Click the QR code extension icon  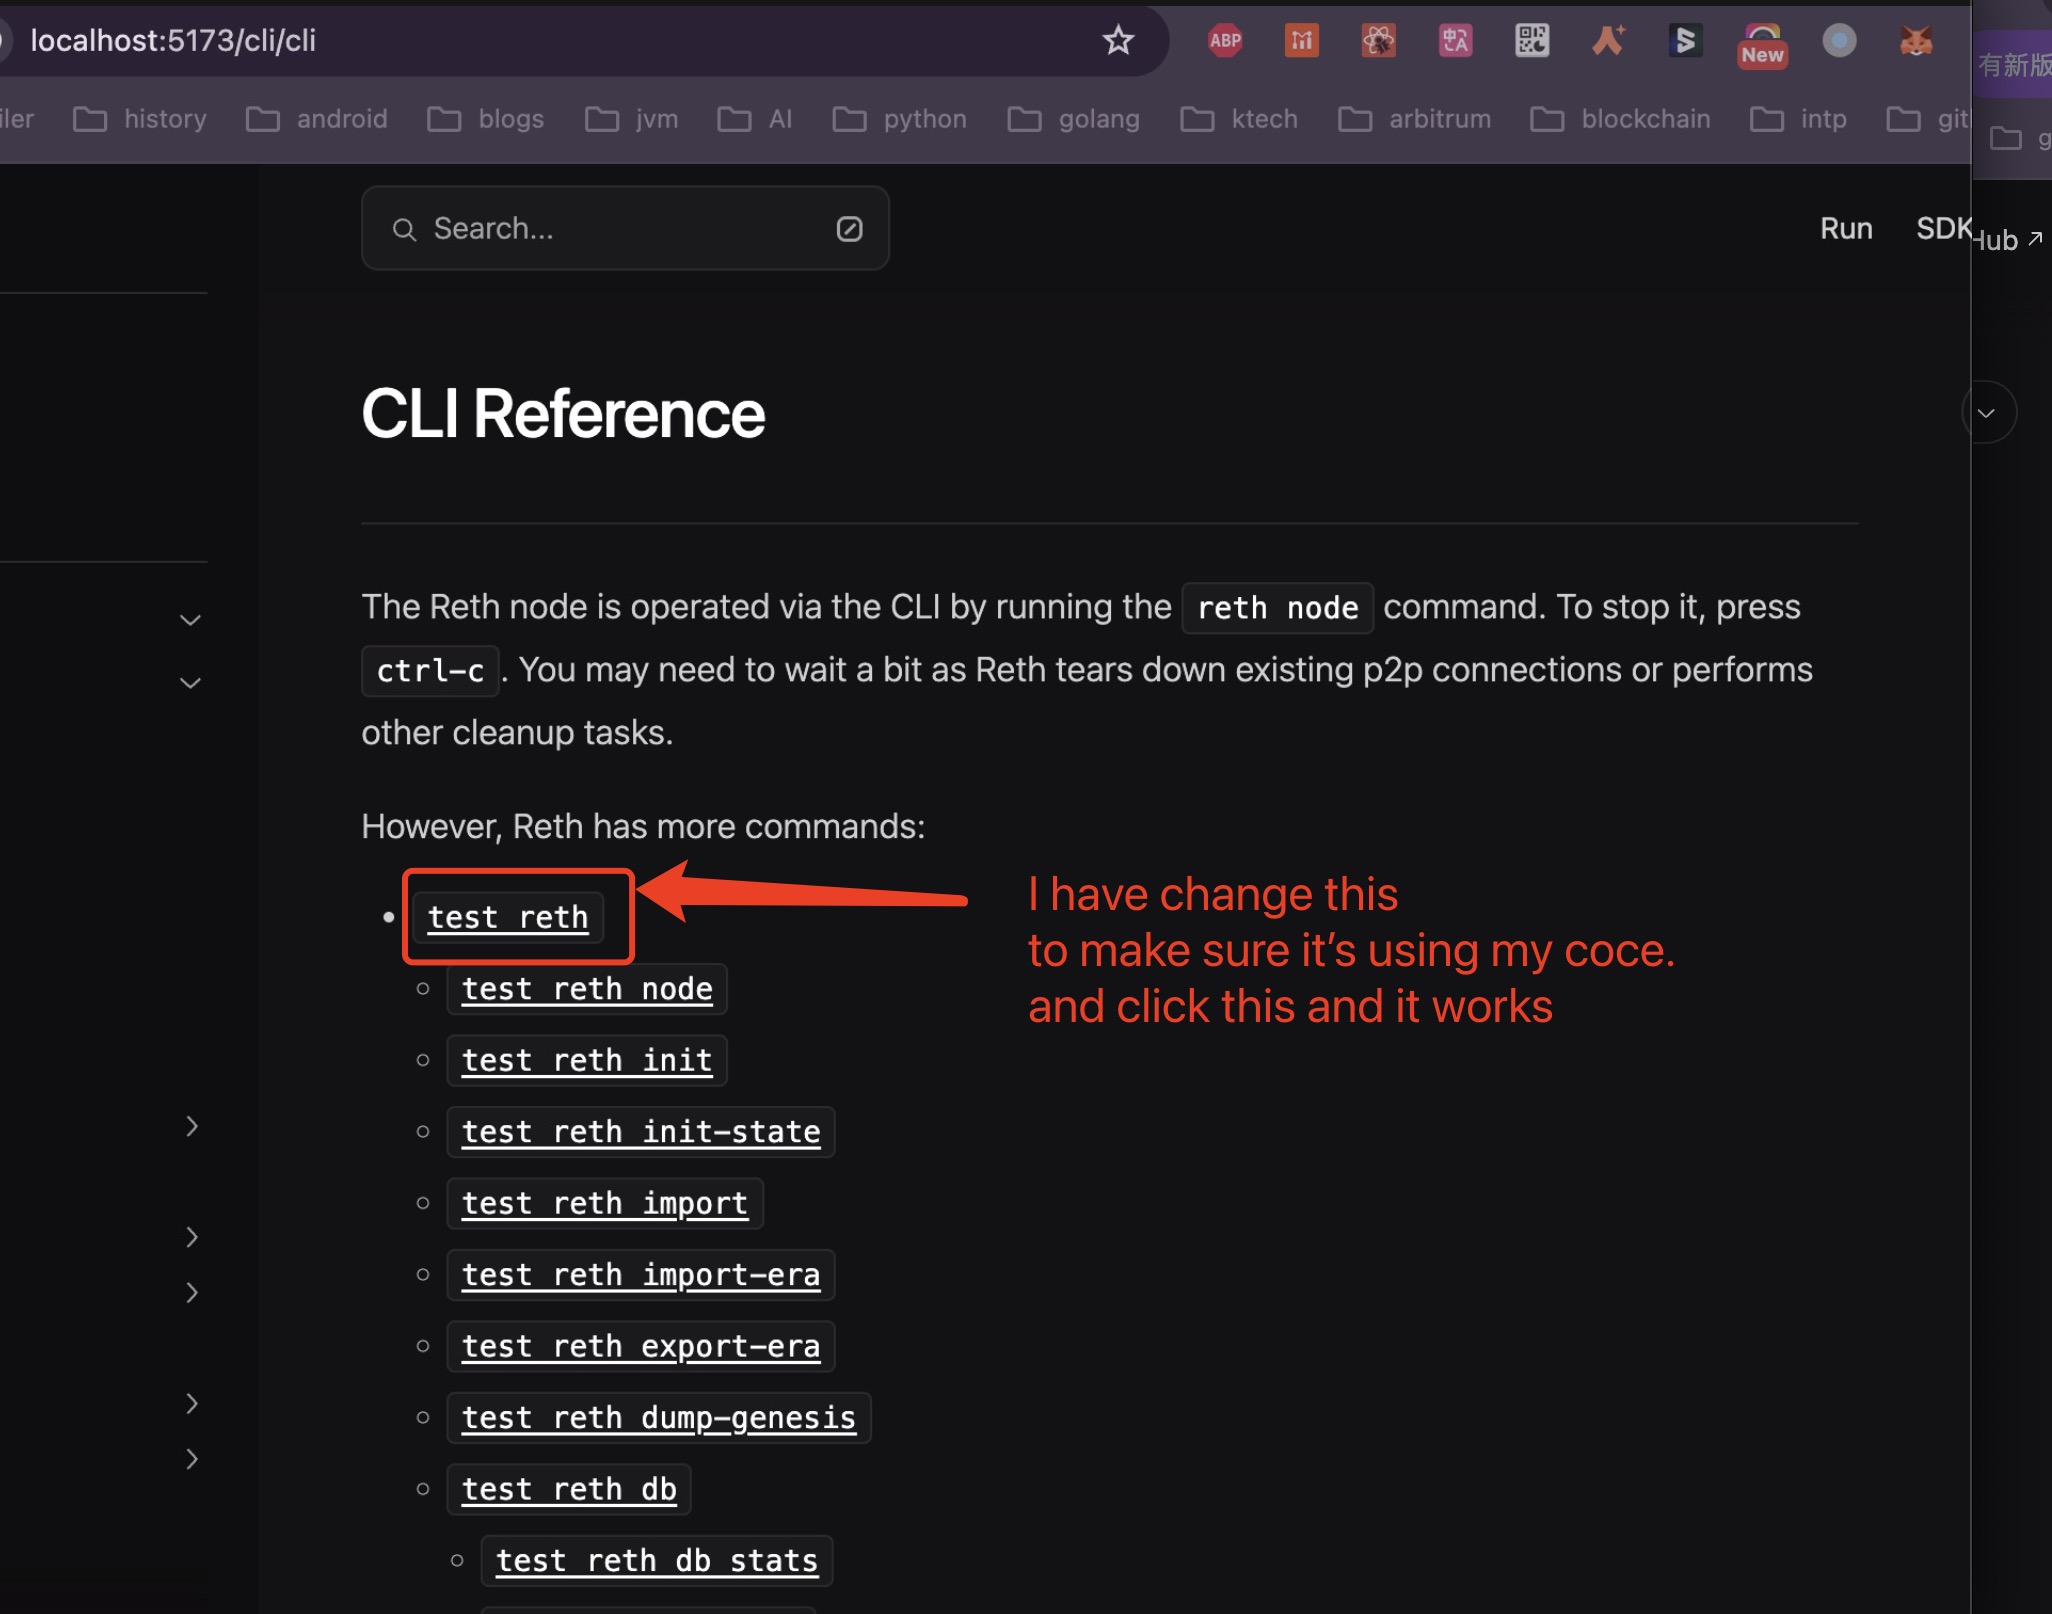click(1531, 40)
